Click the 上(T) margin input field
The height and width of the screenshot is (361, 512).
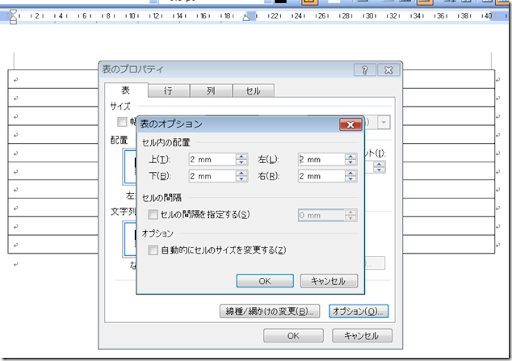click(212, 159)
